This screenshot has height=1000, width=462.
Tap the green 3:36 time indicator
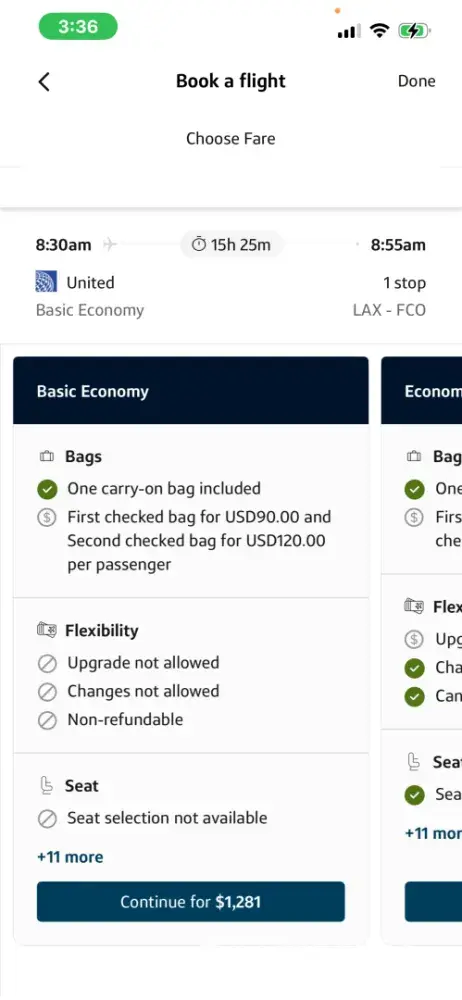pos(78,27)
